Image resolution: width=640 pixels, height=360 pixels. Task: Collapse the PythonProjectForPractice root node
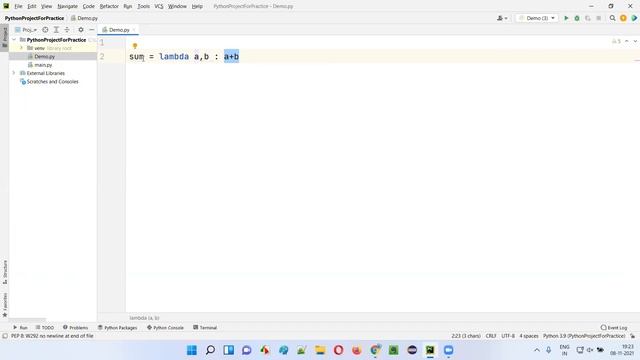point(14,40)
